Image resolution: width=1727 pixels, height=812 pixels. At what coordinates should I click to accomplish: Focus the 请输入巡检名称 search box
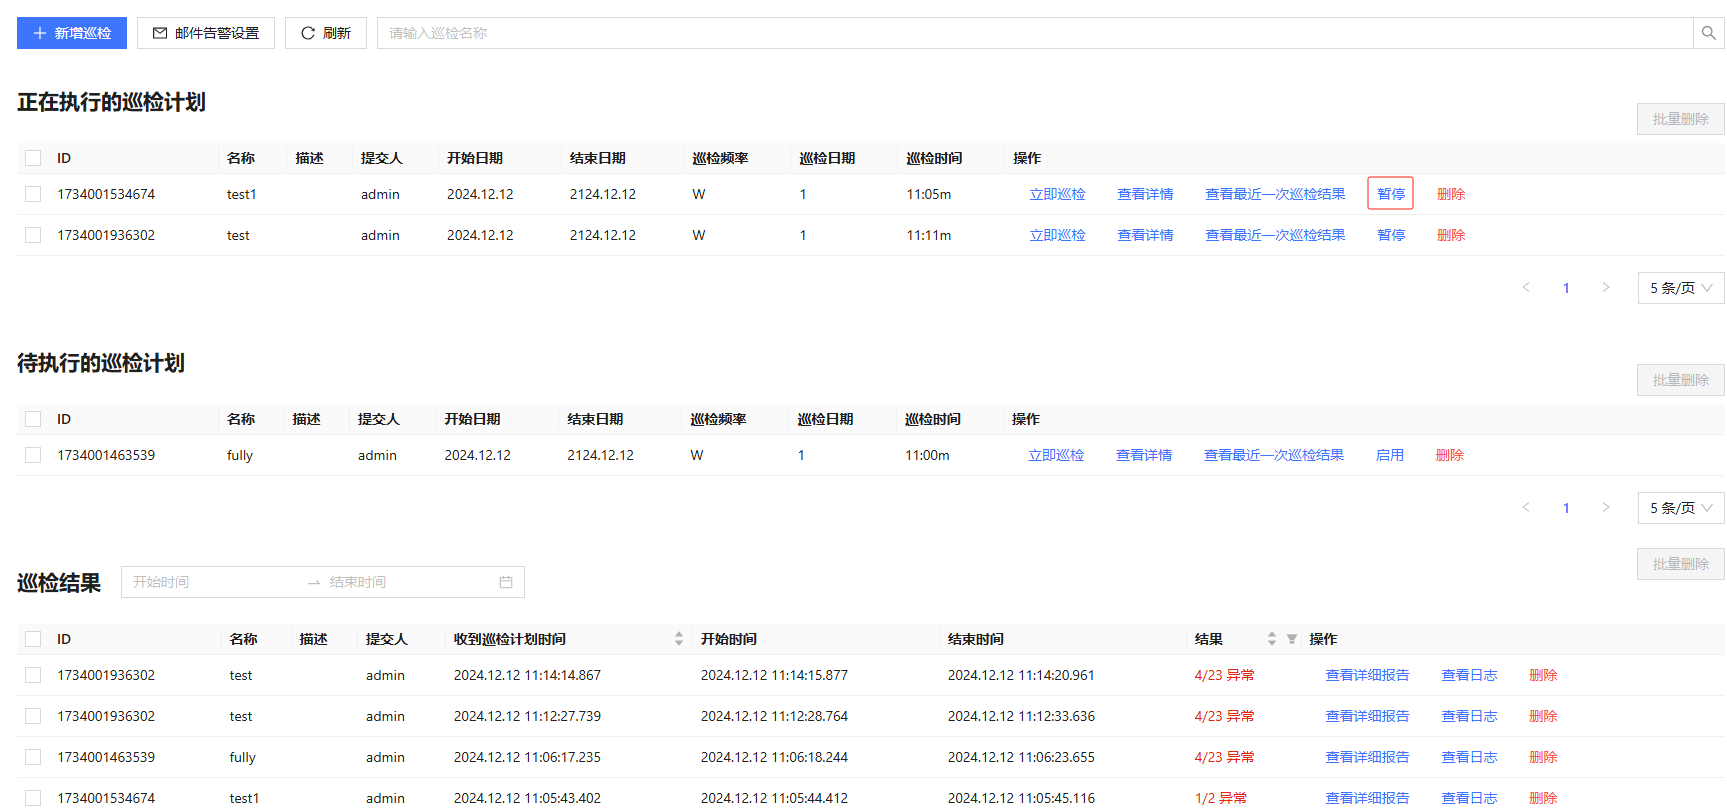pyautogui.click(x=1030, y=33)
